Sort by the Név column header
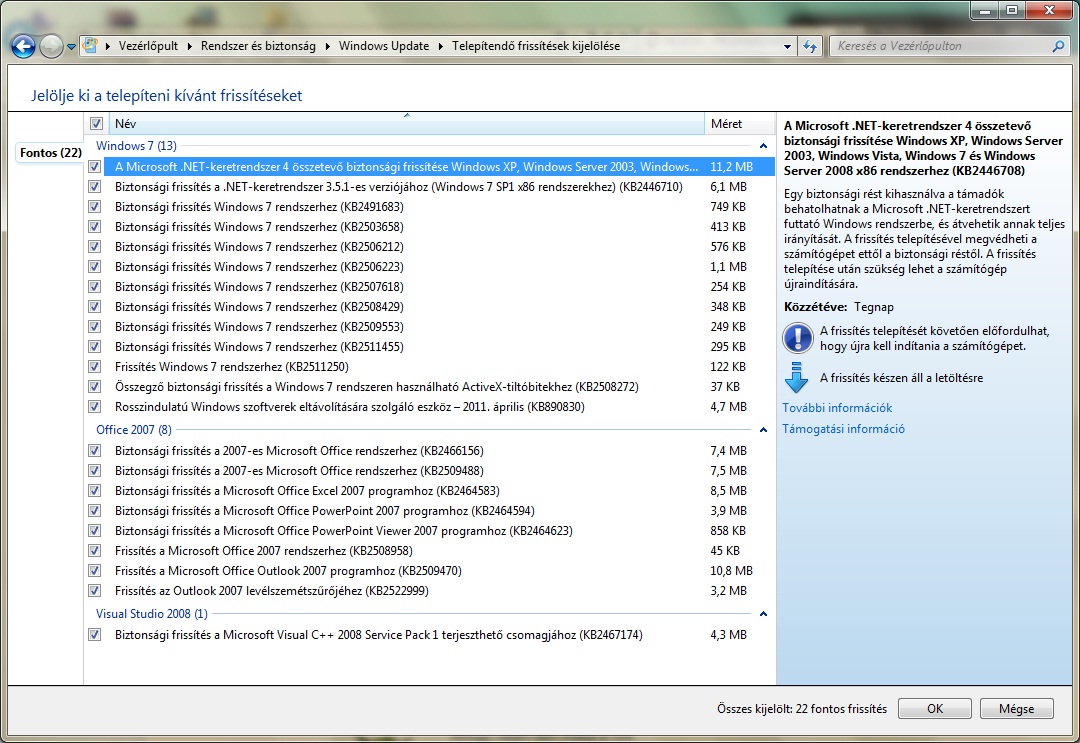Screen dimensions: 1080x743 [x=406, y=123]
